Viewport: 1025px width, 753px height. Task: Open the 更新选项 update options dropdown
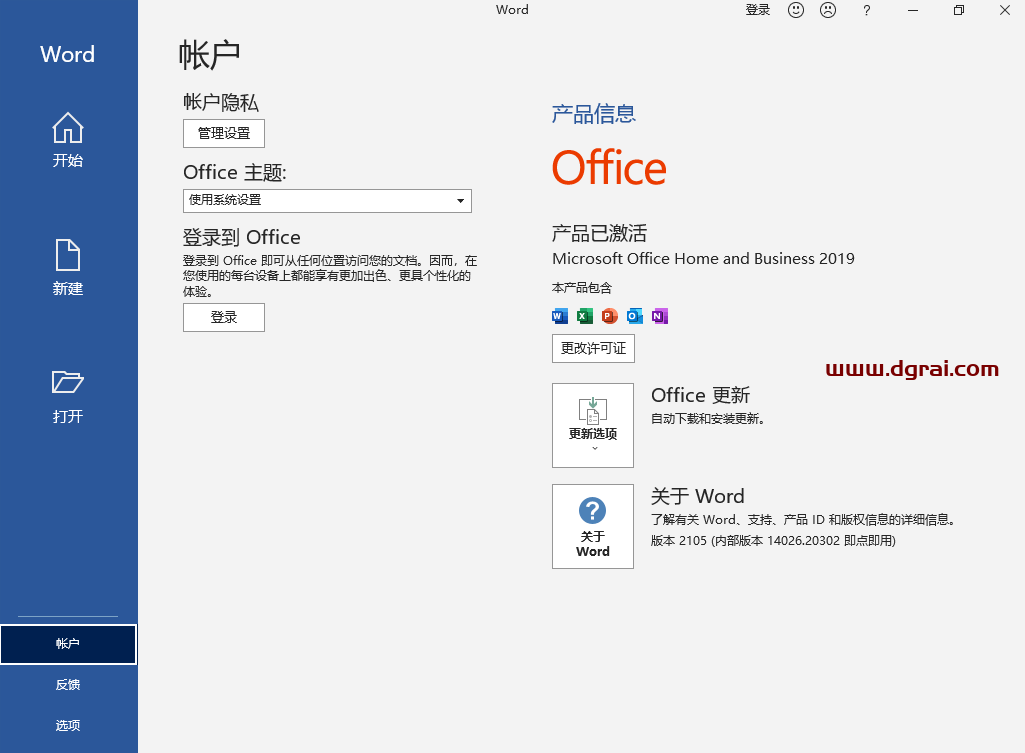[593, 426]
